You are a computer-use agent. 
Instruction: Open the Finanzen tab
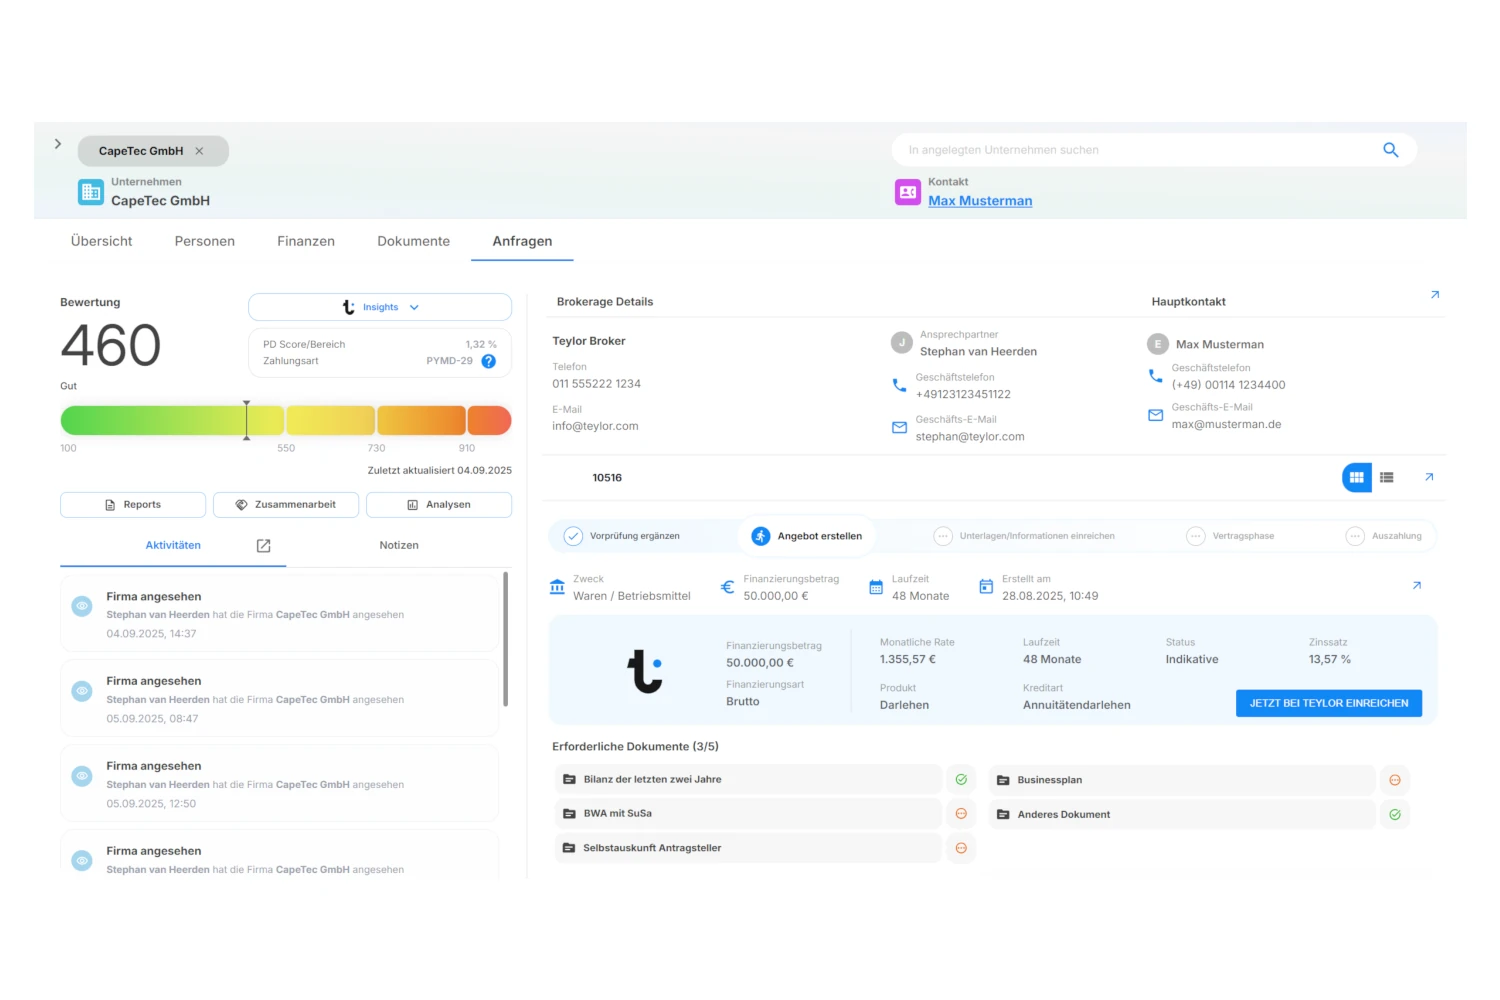pos(306,241)
